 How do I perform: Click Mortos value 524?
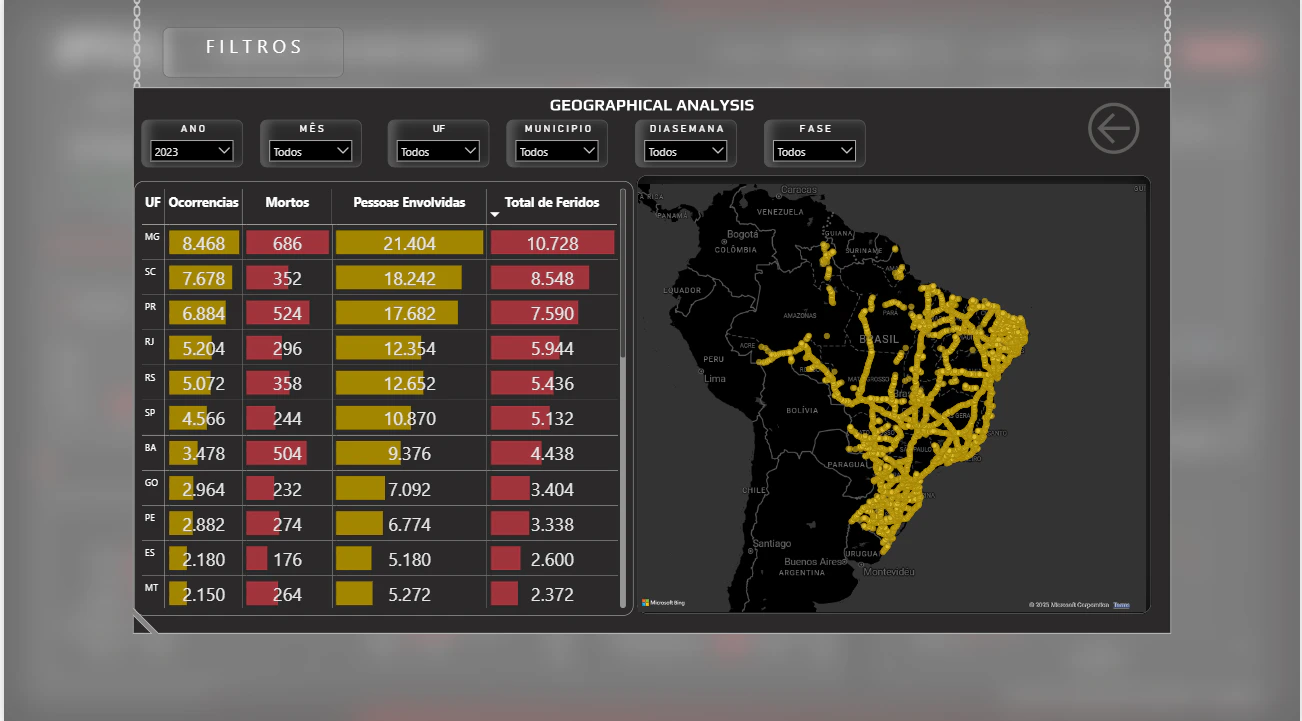tap(287, 313)
